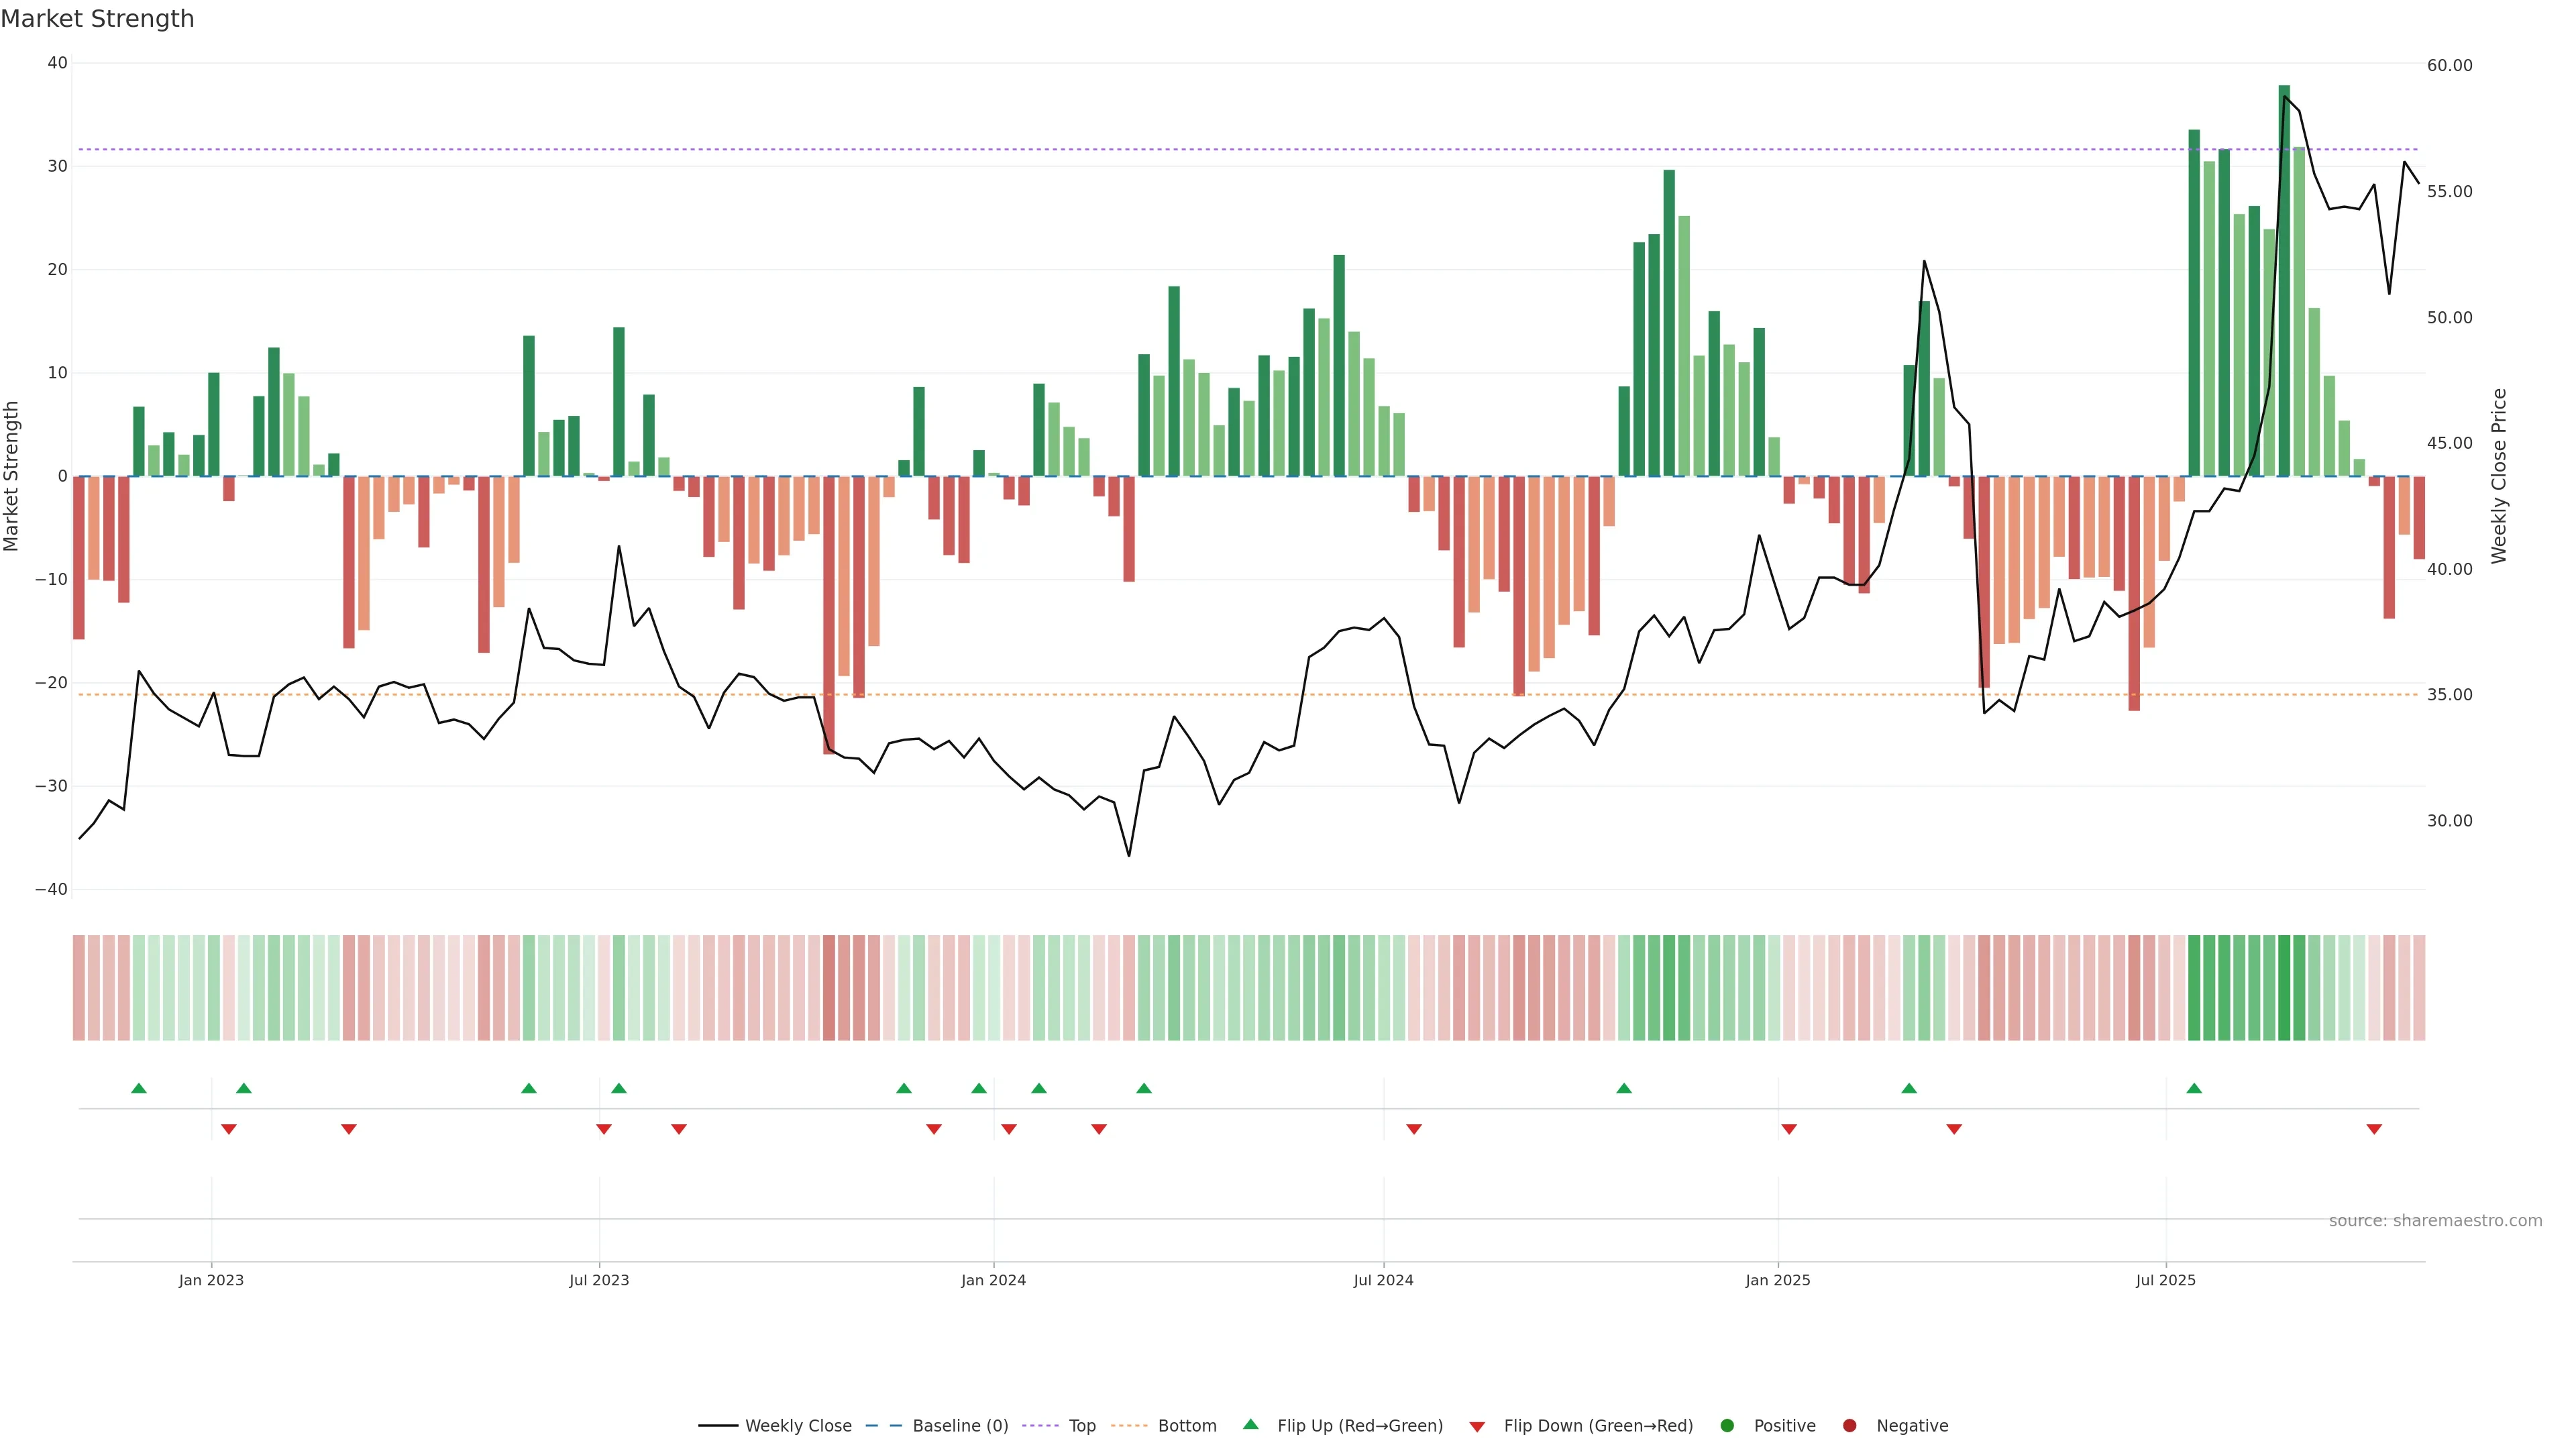Image resolution: width=2576 pixels, height=1449 pixels.
Task: Click the Market Strength chart title
Action: pos(97,19)
